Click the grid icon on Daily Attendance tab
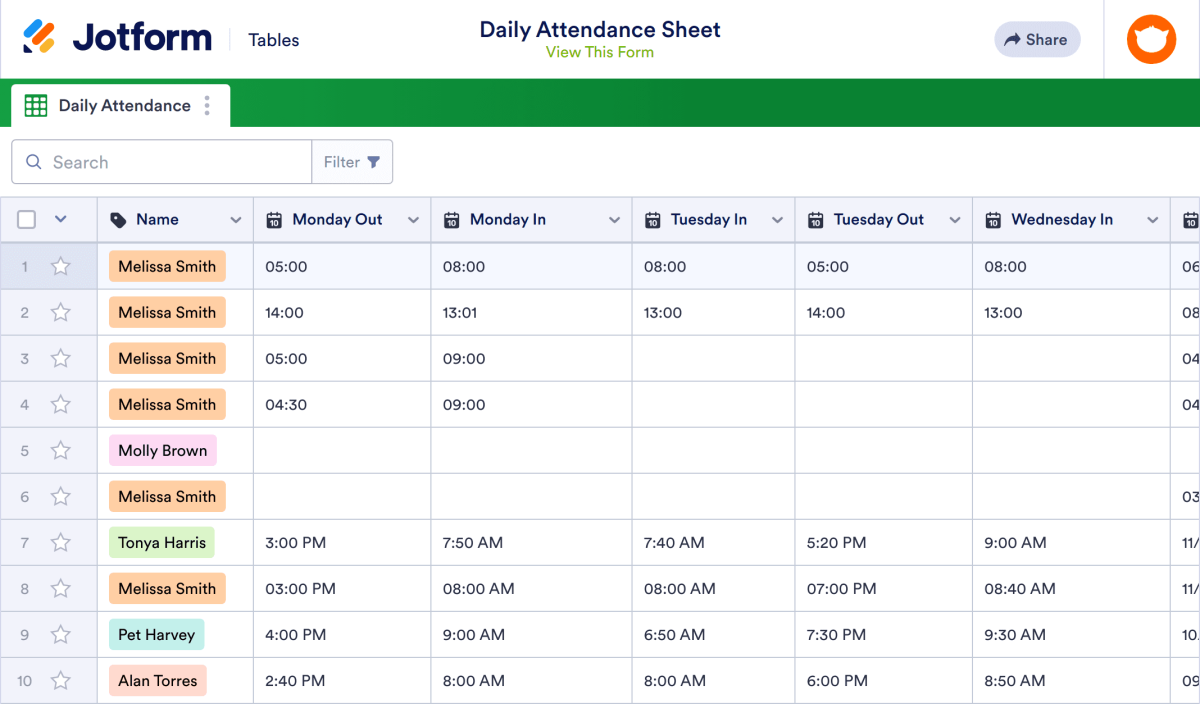This screenshot has width=1200, height=704. click(x=35, y=105)
